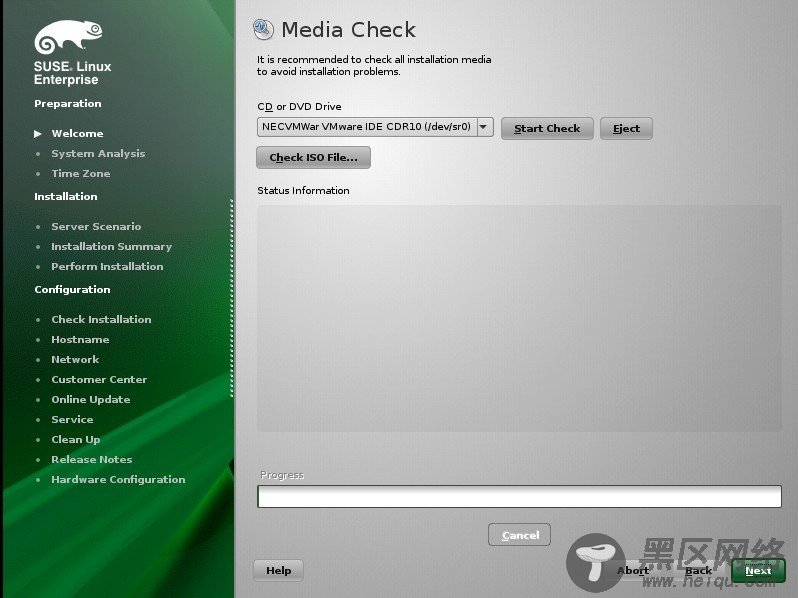Click the Abort button
This screenshot has width=798, height=598.
633,571
